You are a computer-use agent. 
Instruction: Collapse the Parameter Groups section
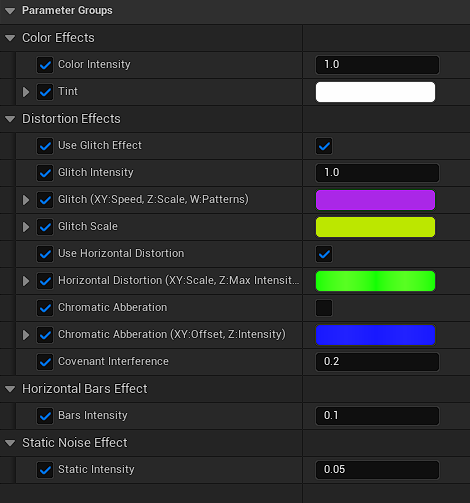10,11
